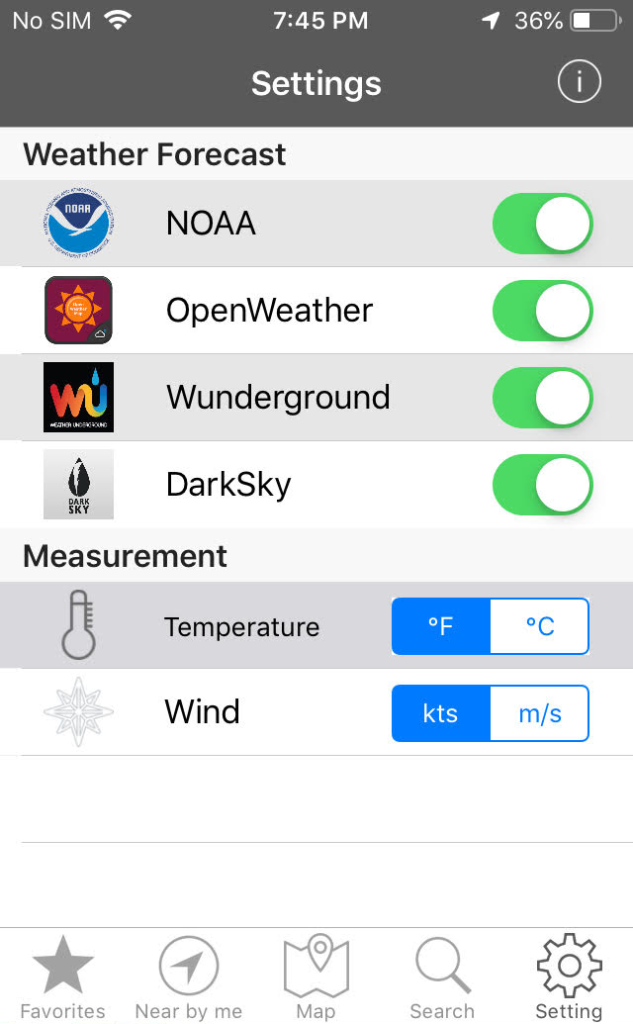Select the DarkSky icon

(78, 484)
